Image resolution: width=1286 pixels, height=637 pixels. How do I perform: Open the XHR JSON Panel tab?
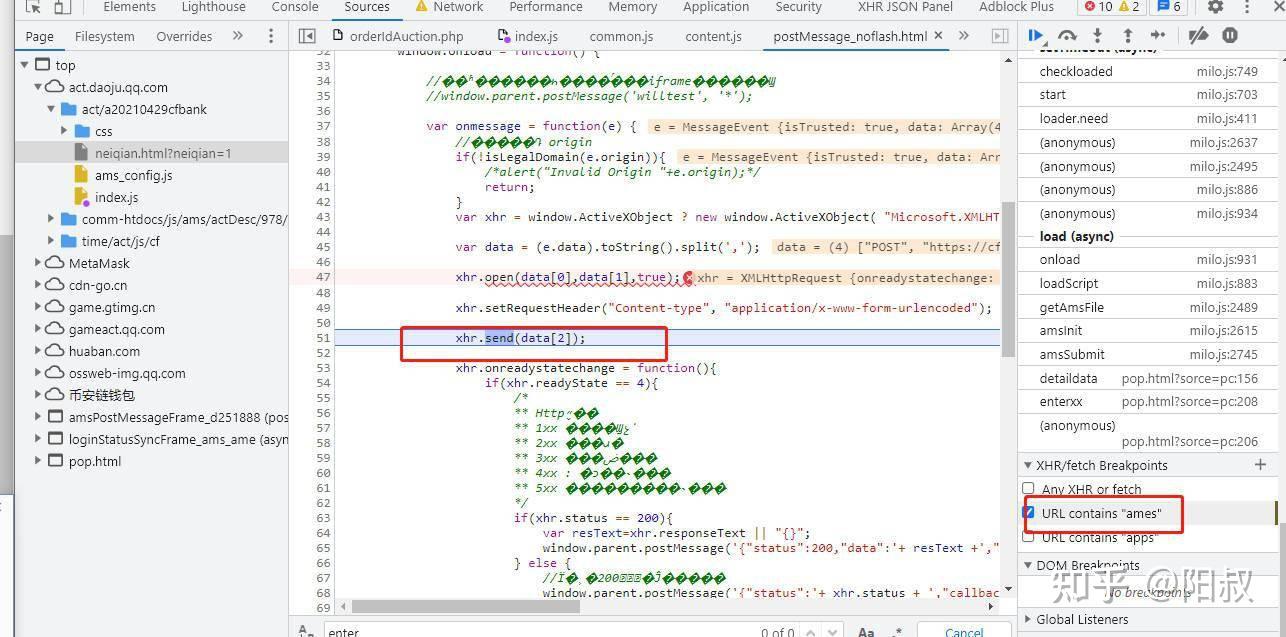905,7
